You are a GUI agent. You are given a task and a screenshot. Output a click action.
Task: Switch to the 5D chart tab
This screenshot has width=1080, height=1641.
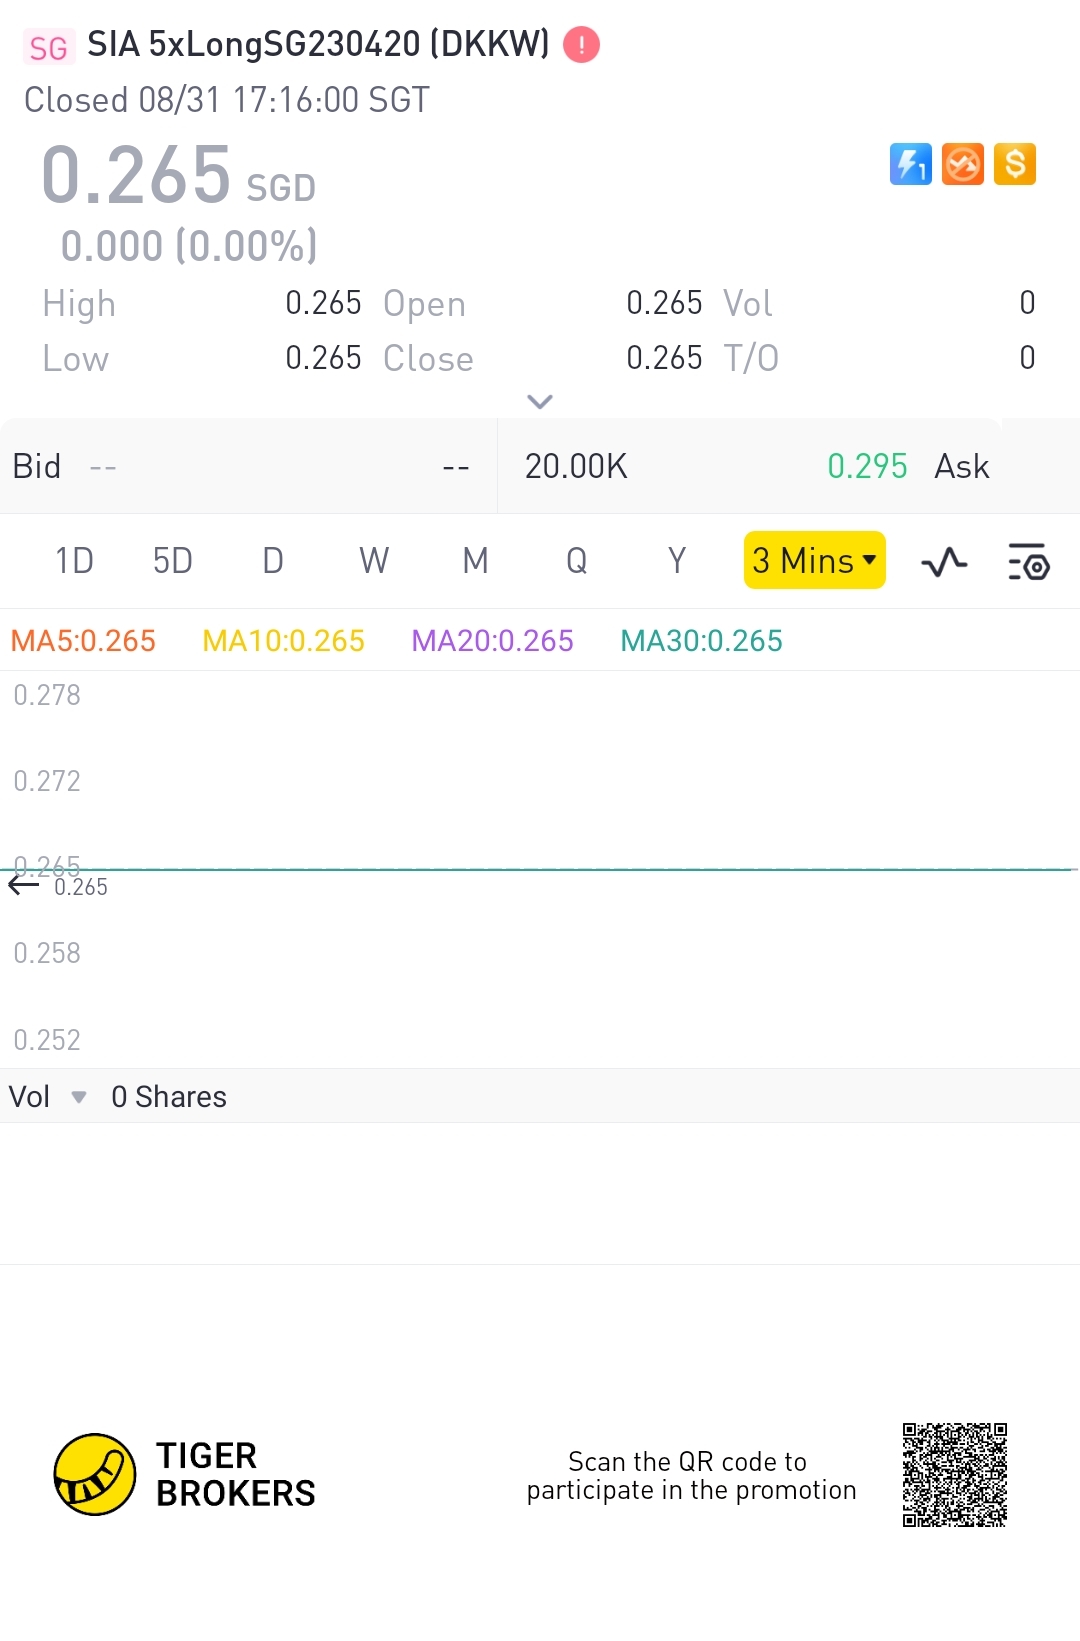[x=172, y=561]
